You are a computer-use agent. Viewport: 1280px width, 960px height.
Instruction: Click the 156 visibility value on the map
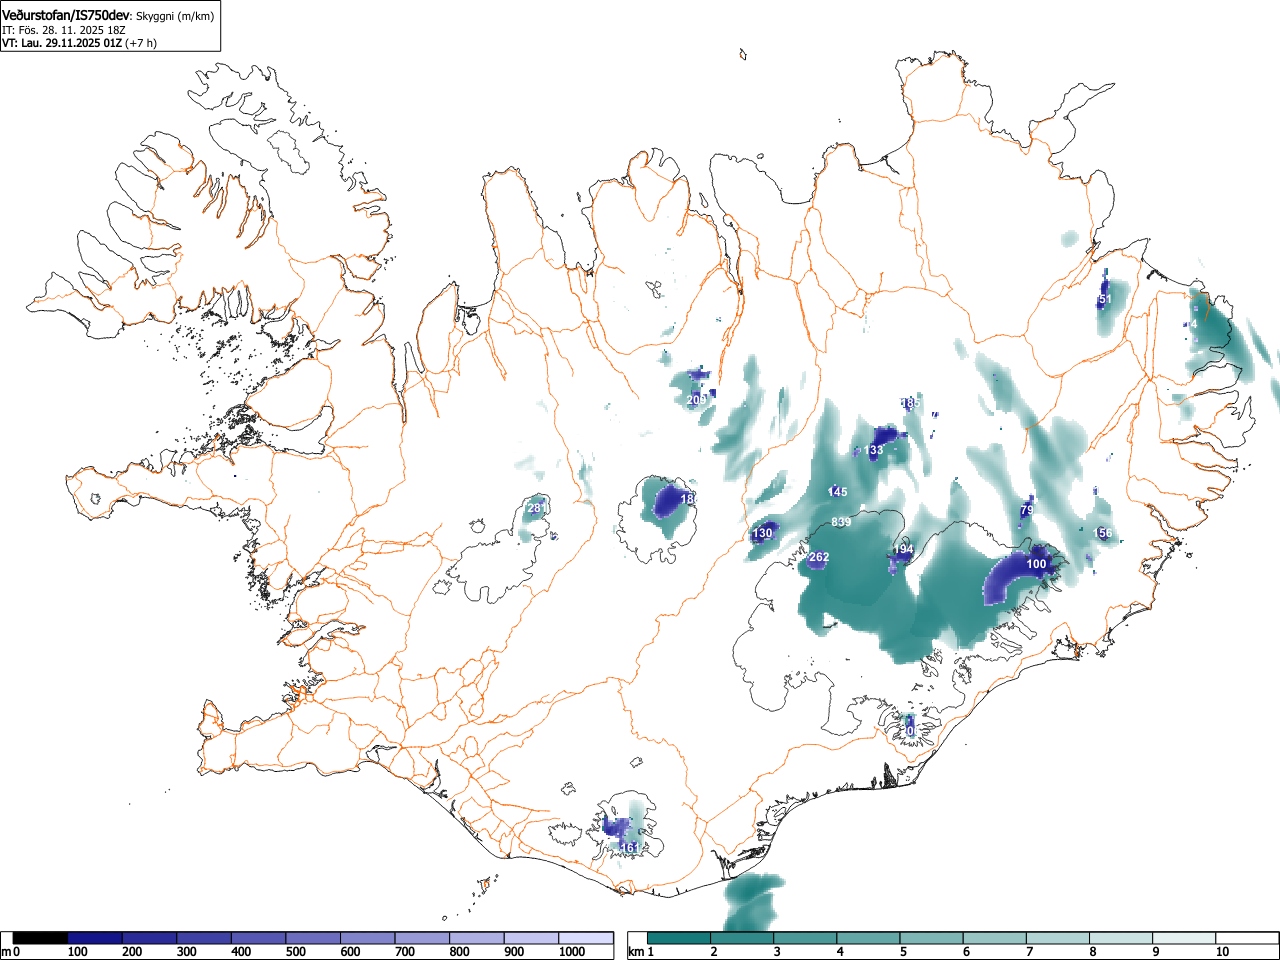(1103, 534)
